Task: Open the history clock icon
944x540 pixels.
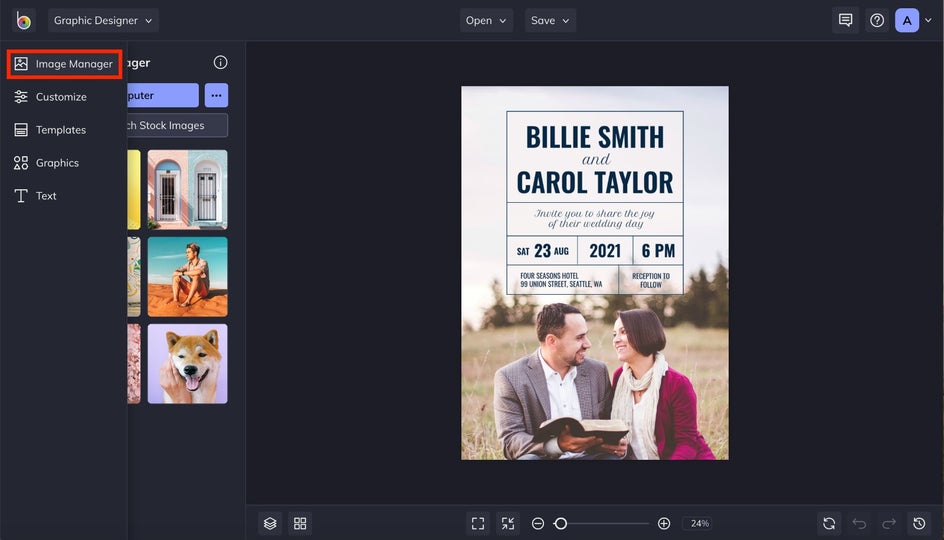Action: [x=919, y=523]
